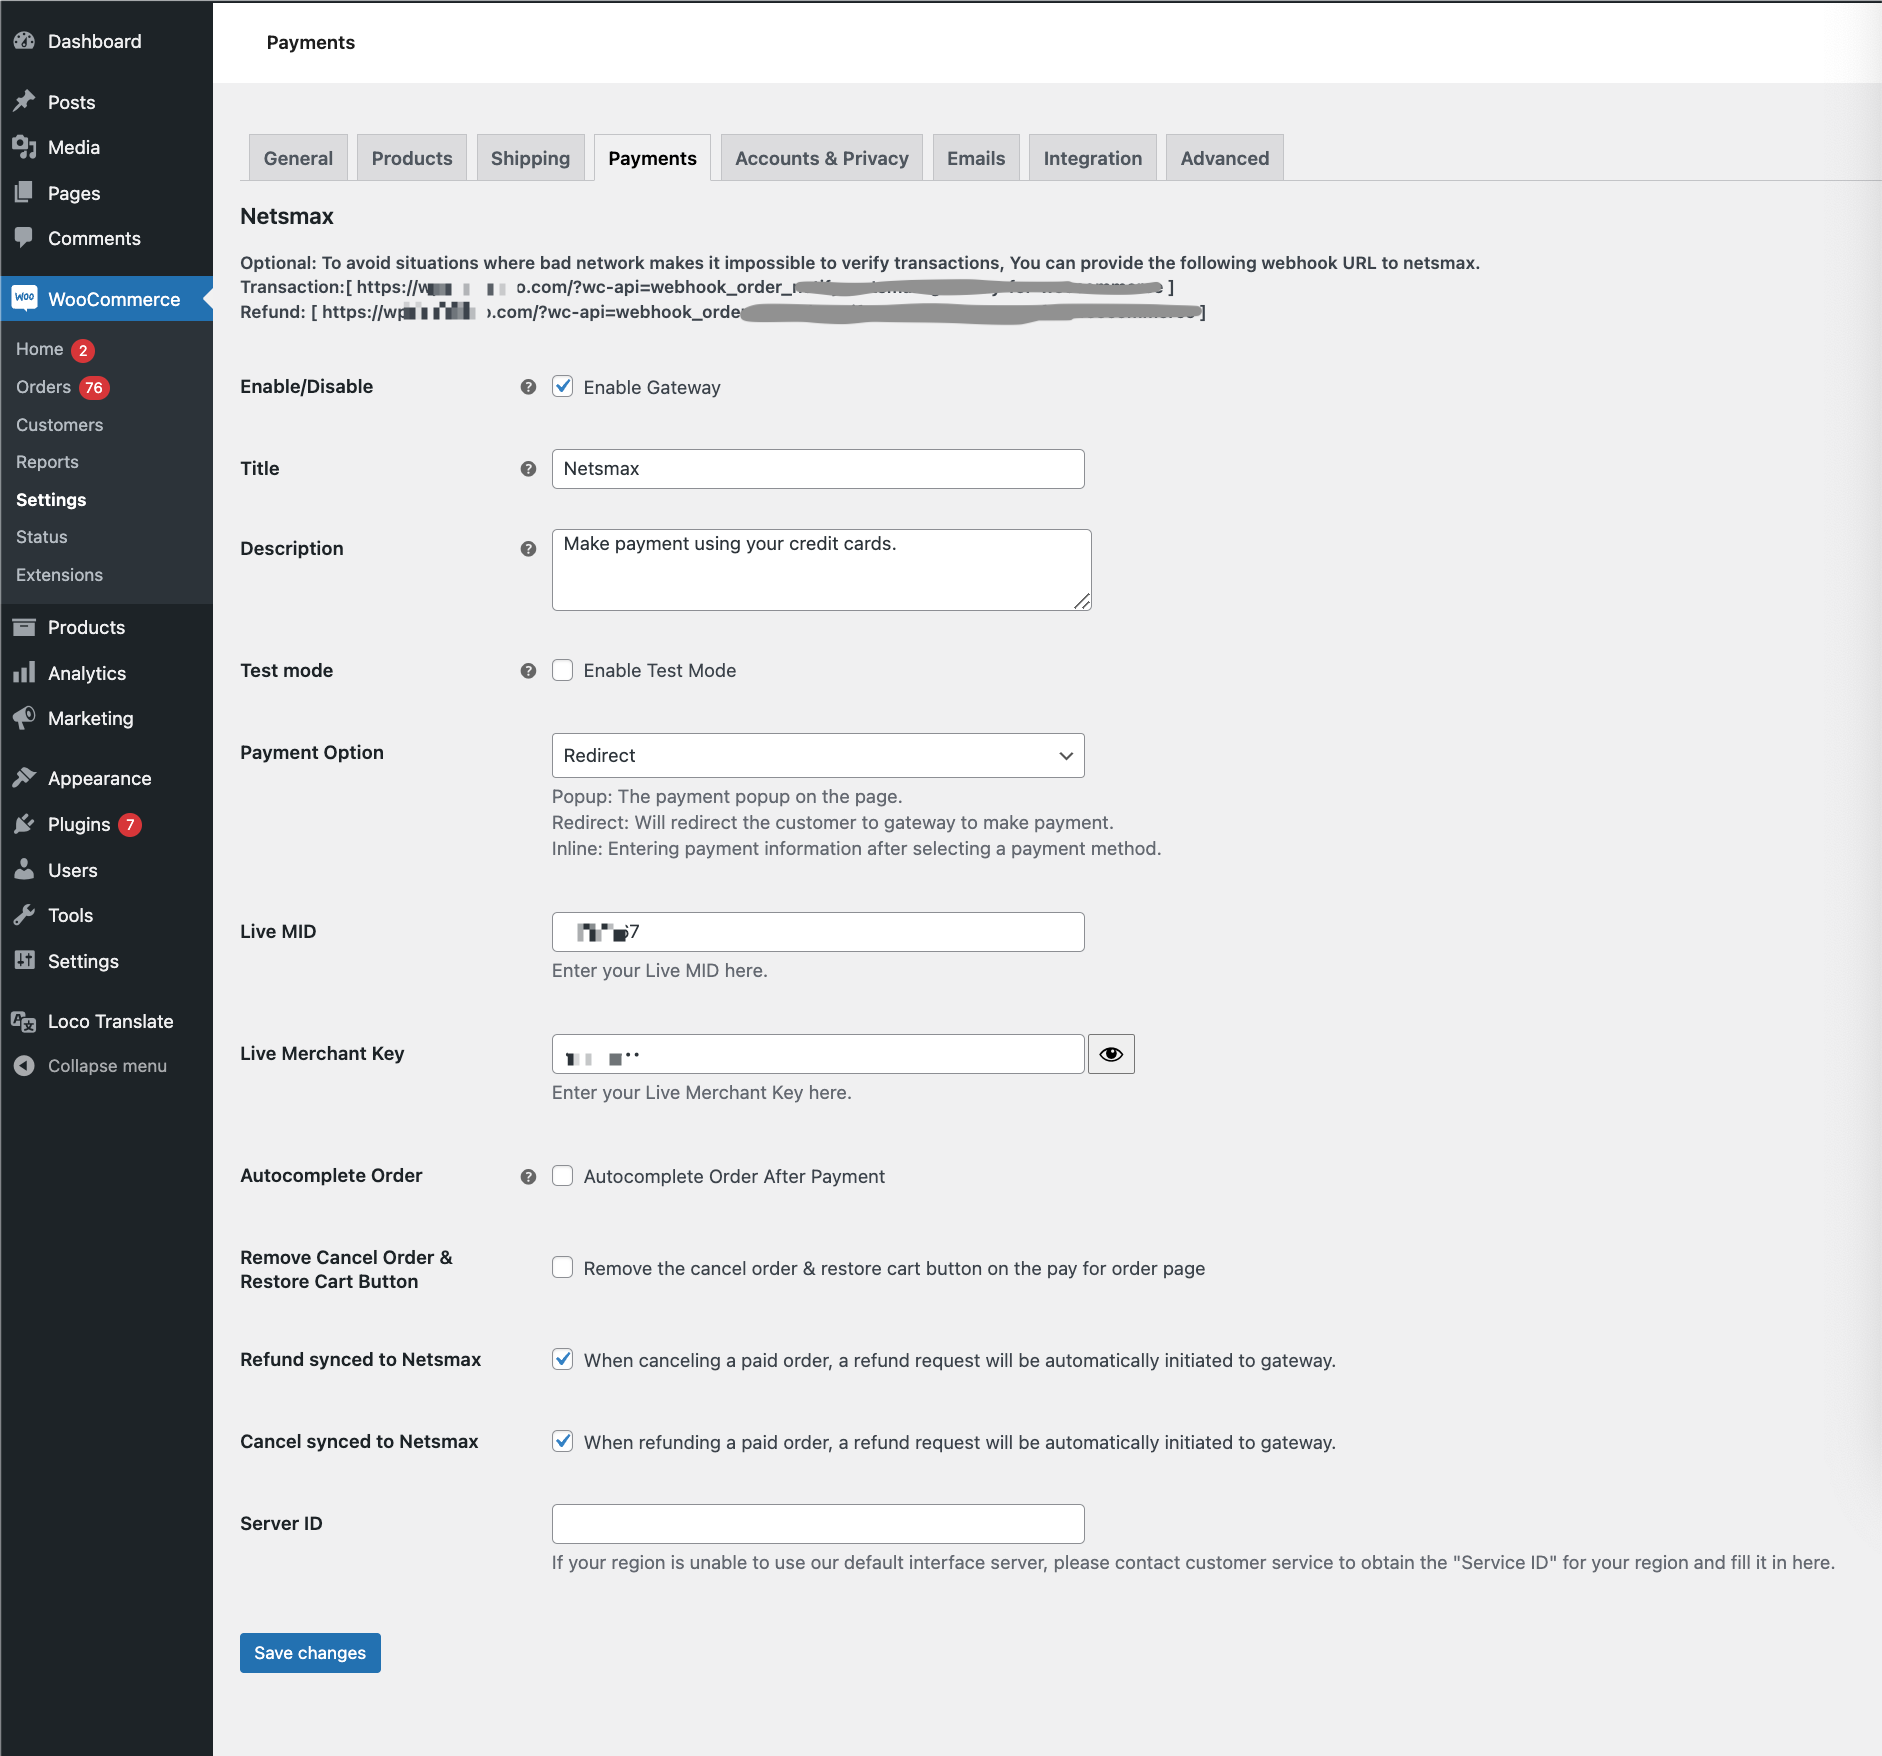Screen dimensions: 1882x1756
Task: Open WooCommerce Settings submenu link
Action: 51,500
